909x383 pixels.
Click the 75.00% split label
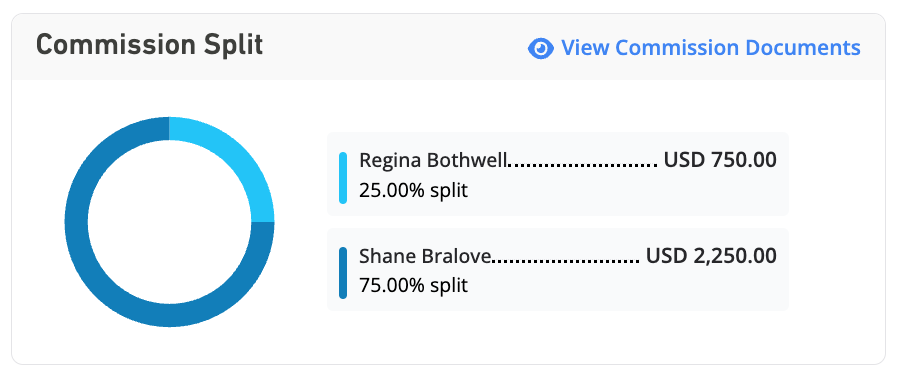point(413,286)
